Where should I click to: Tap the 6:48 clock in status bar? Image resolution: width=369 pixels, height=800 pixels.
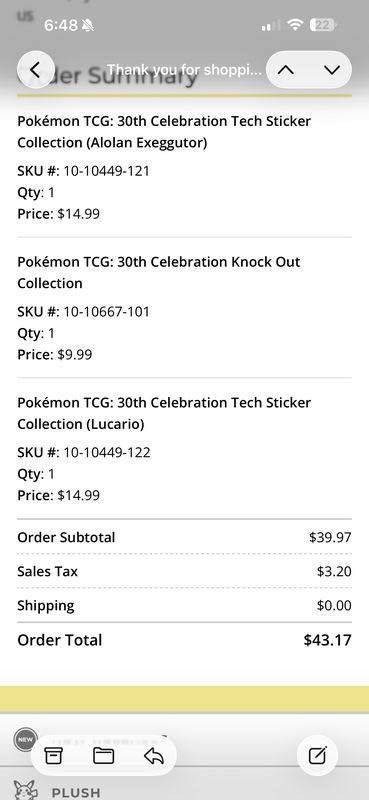[61, 25]
